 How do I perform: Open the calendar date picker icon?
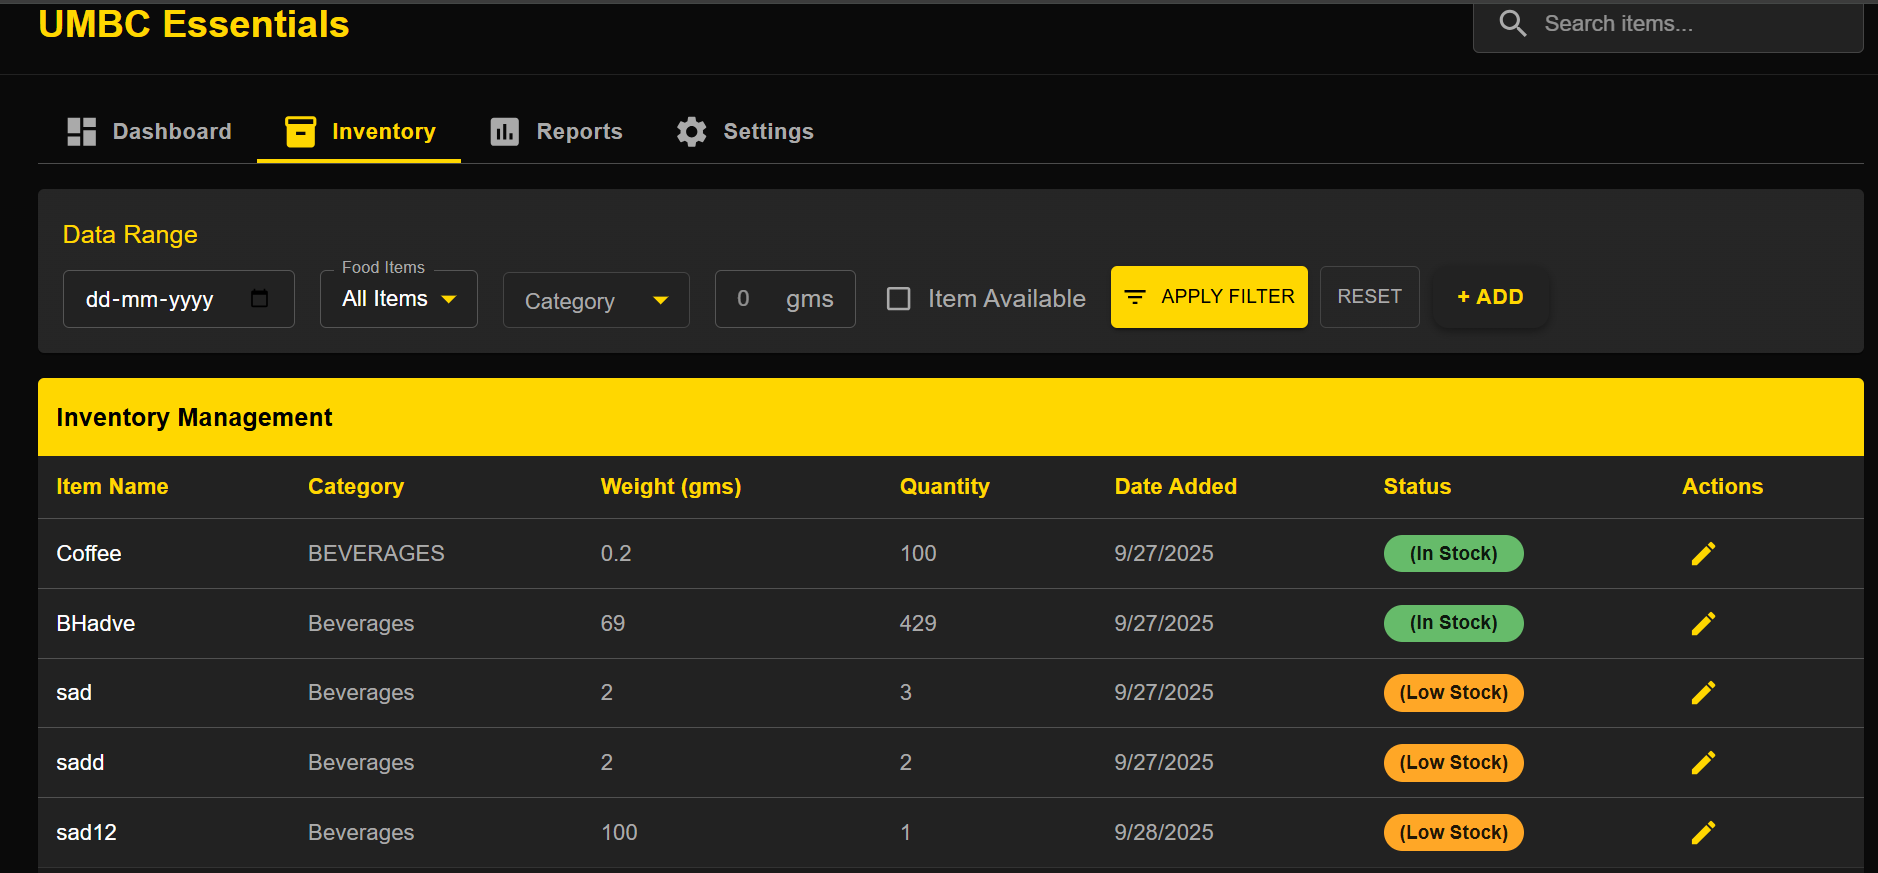click(x=260, y=299)
